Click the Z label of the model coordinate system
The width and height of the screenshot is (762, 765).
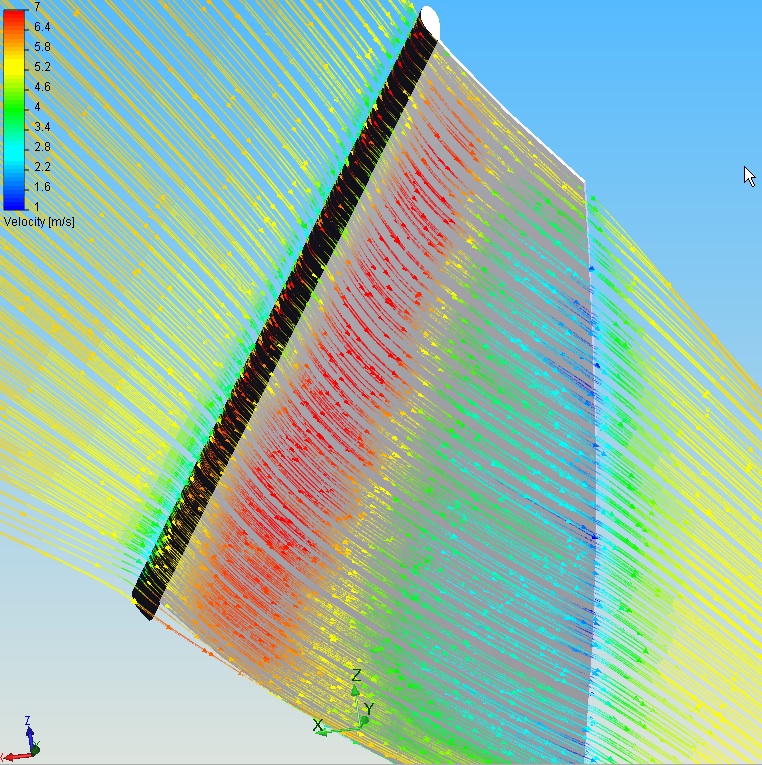(356, 675)
